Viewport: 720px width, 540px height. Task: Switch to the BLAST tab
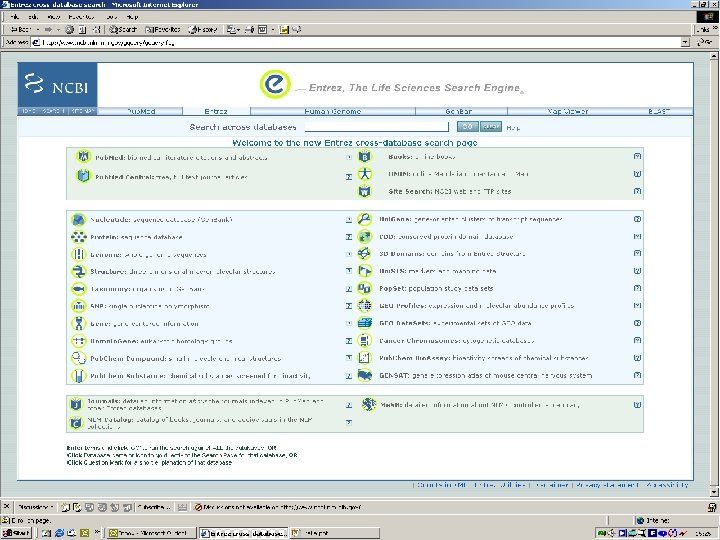(x=659, y=111)
